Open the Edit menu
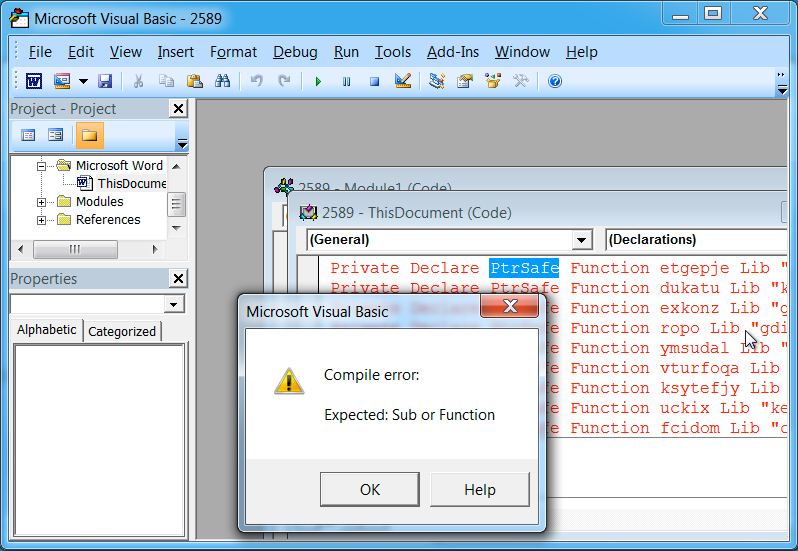The image size is (798, 551). (x=81, y=52)
